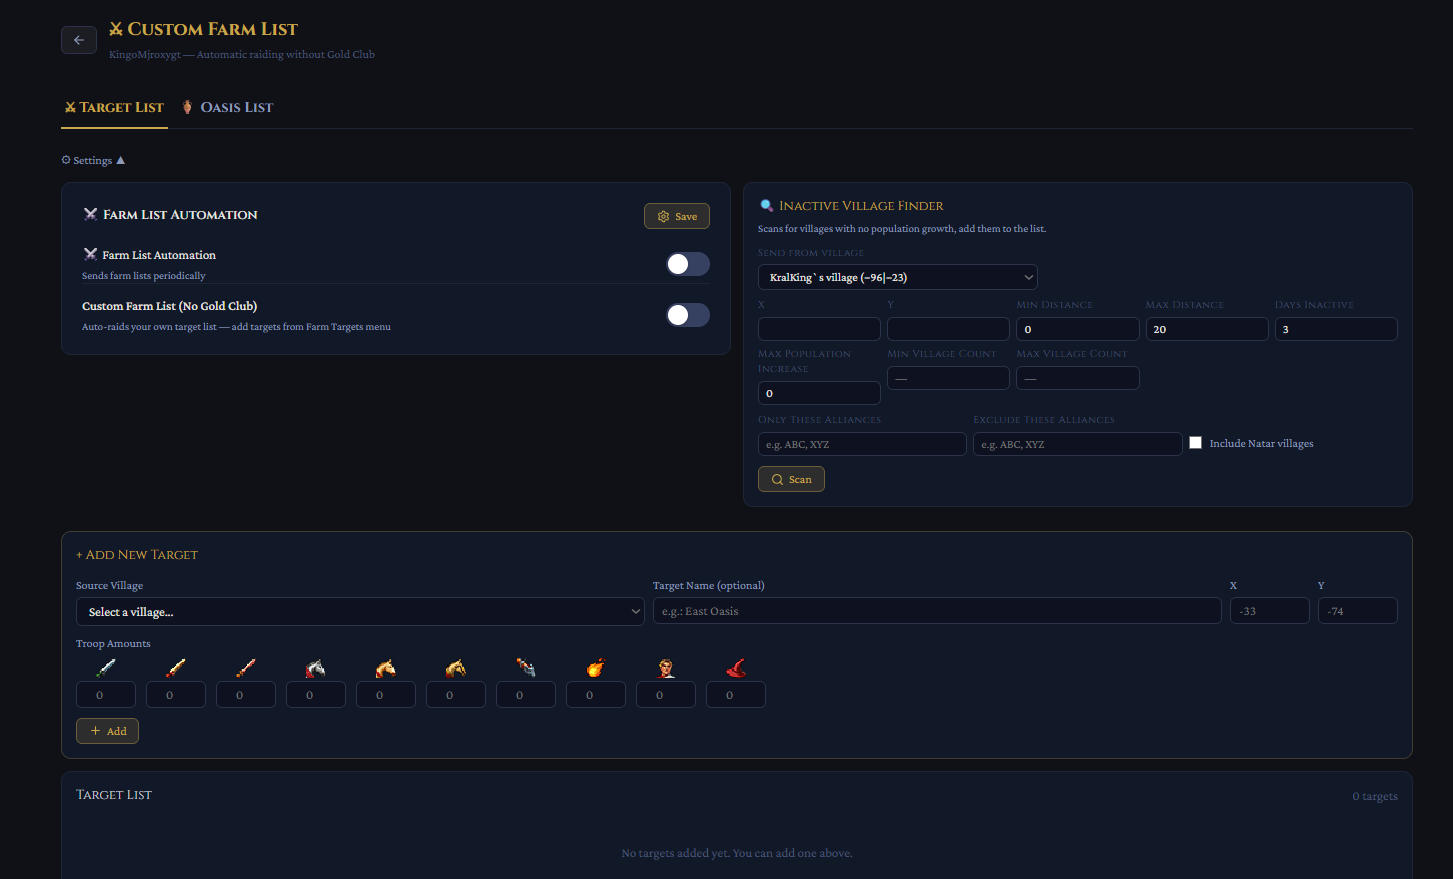Image resolution: width=1453 pixels, height=879 pixels.
Task: Enable the Farm List Automation switch
Action: [688, 264]
